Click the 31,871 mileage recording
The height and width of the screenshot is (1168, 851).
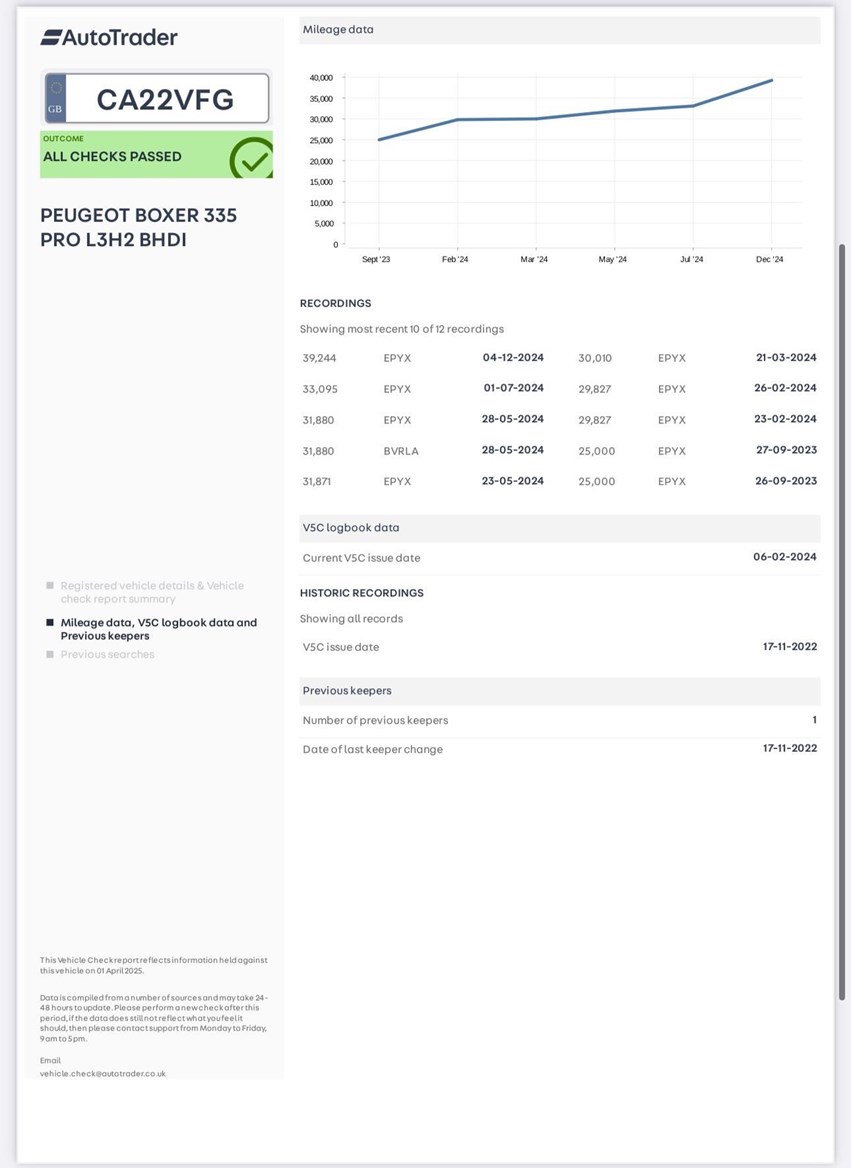point(317,482)
